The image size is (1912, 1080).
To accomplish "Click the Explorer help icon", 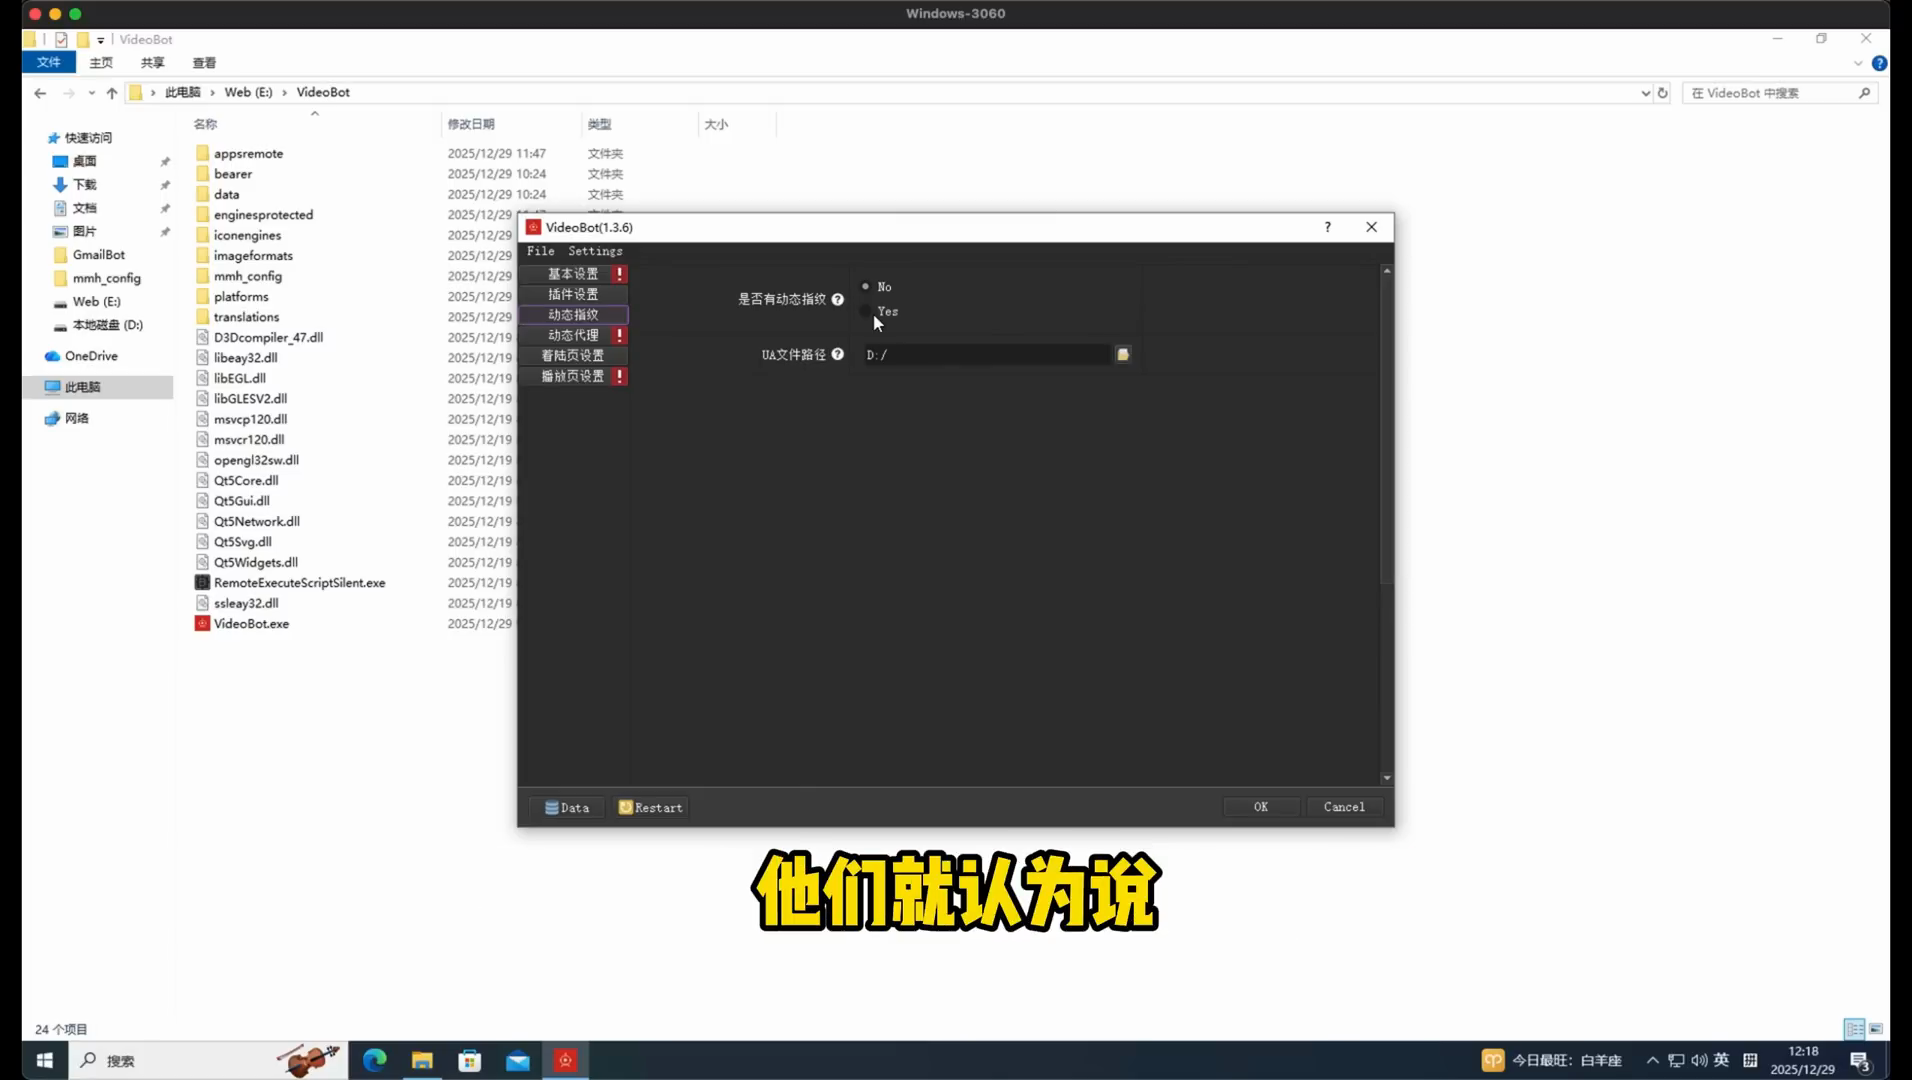I will point(1879,63).
